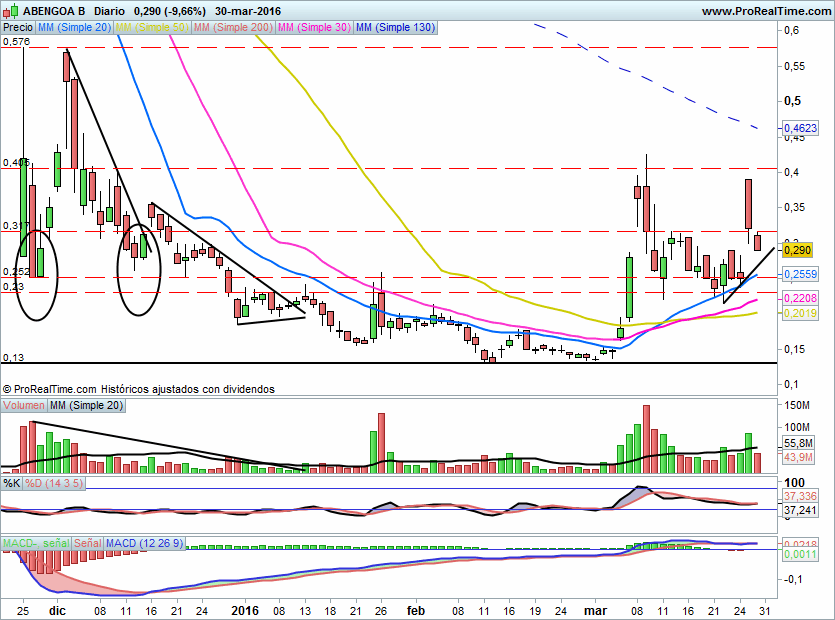Image resolution: width=835 pixels, height=620 pixels.
Task: Select the MM (Simple 20) price legend
Action: pyautogui.click(x=75, y=27)
